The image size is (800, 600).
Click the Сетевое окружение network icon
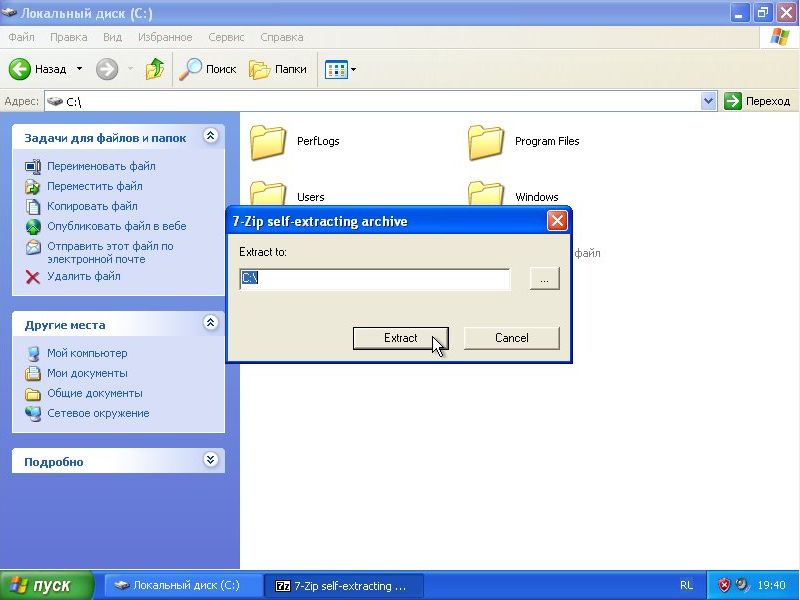(33, 414)
